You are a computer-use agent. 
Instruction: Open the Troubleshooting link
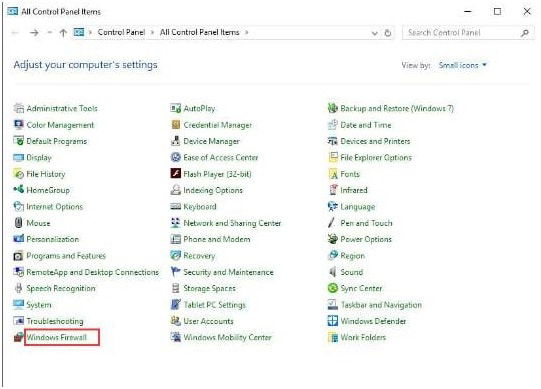click(55, 321)
